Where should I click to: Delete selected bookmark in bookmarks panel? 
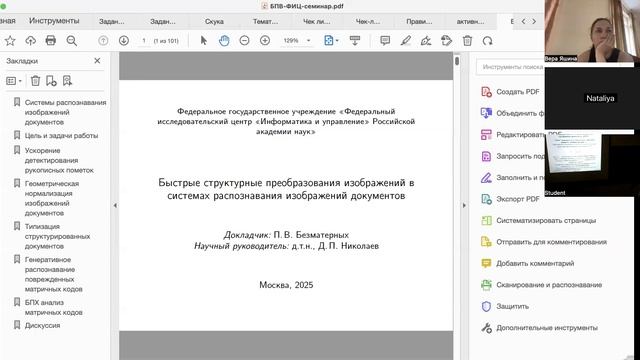(x=36, y=81)
